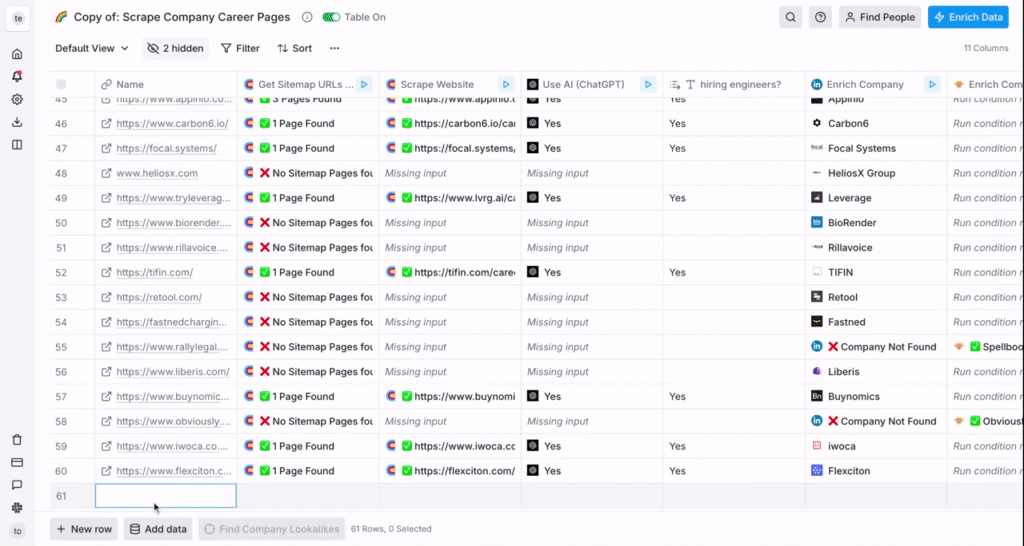Click the Enrich Data button
Viewport: 1024px width, 546px height.
pos(967,17)
